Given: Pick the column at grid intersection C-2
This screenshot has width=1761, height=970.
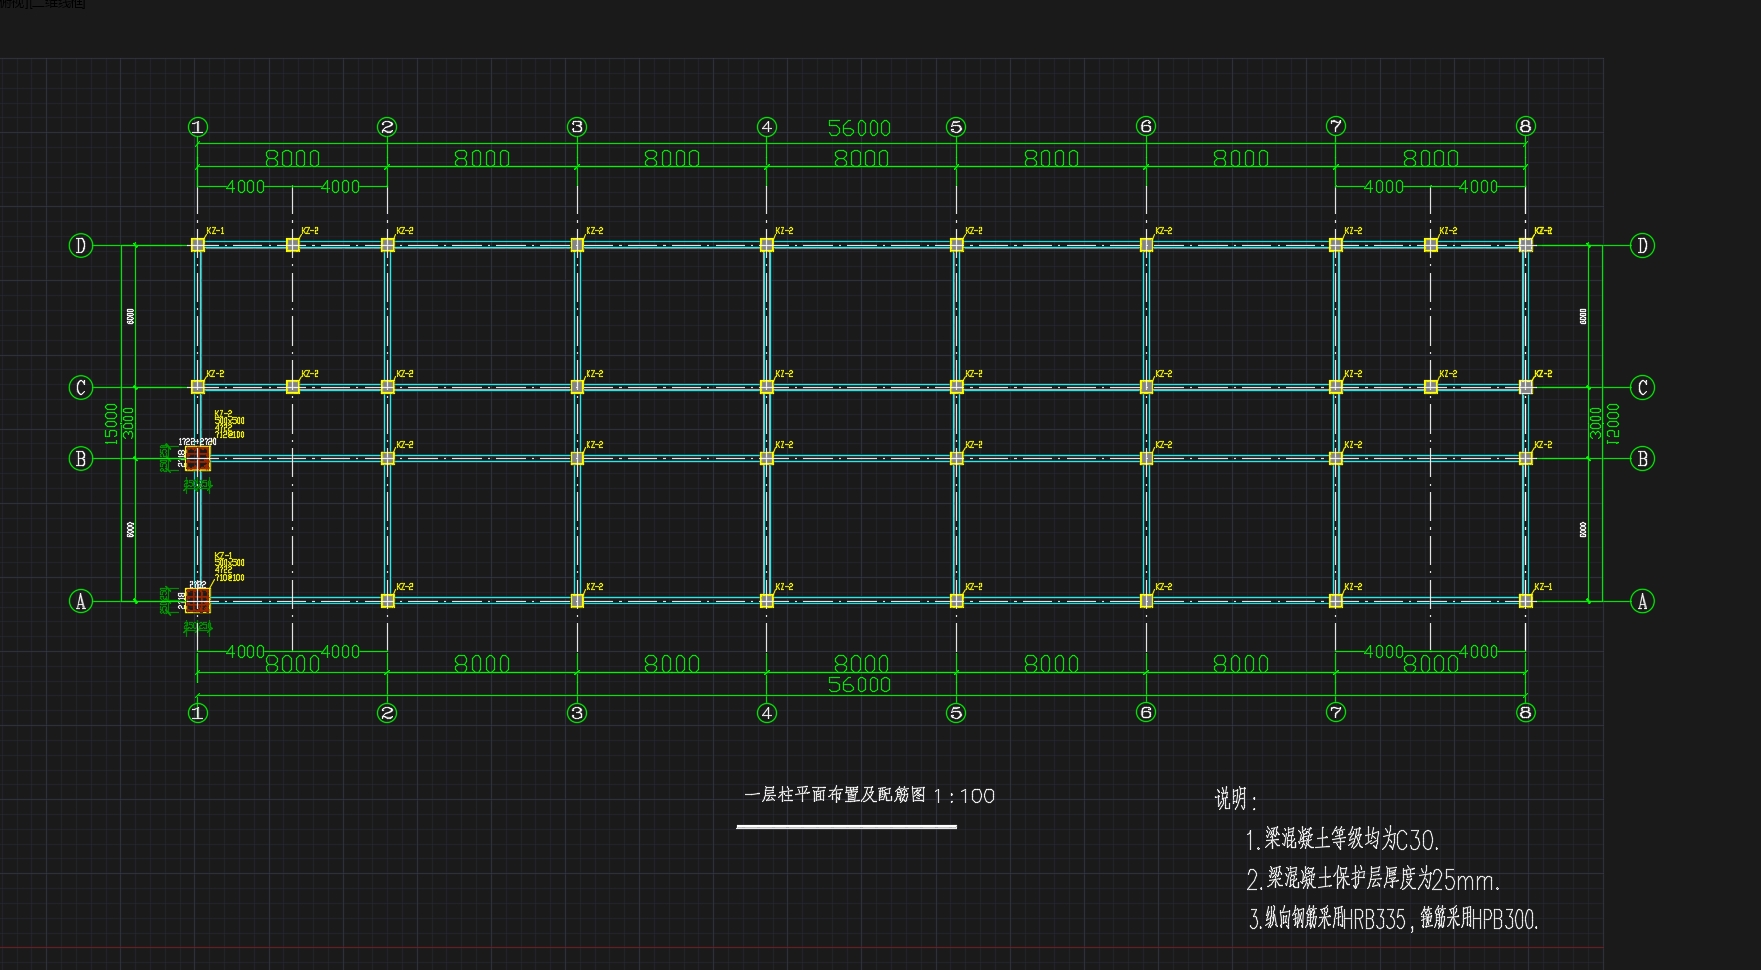Looking at the screenshot, I should click(x=387, y=387).
